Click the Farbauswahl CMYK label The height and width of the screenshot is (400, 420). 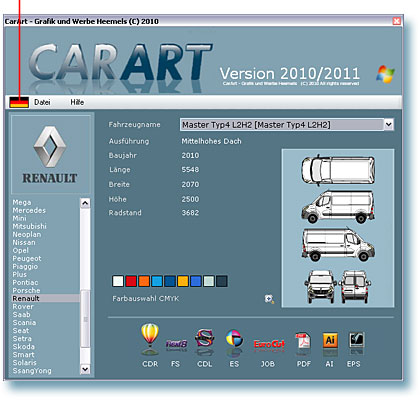tap(145, 298)
